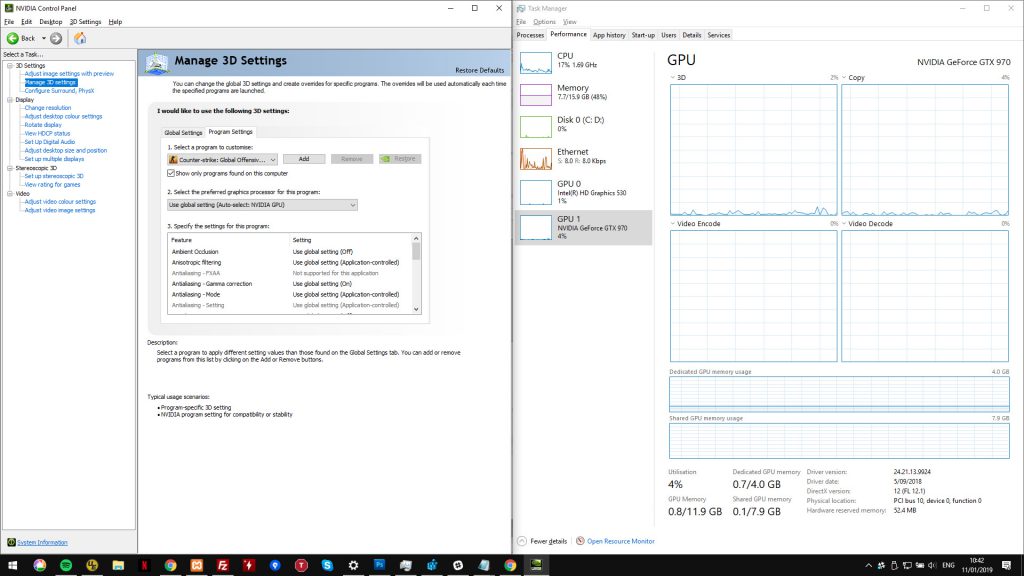Show hidden system tray icons
This screenshot has width=1024, height=576.
[869, 566]
